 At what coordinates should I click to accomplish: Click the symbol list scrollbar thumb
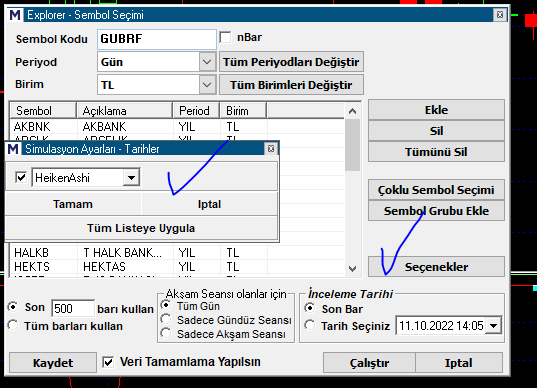[352, 145]
